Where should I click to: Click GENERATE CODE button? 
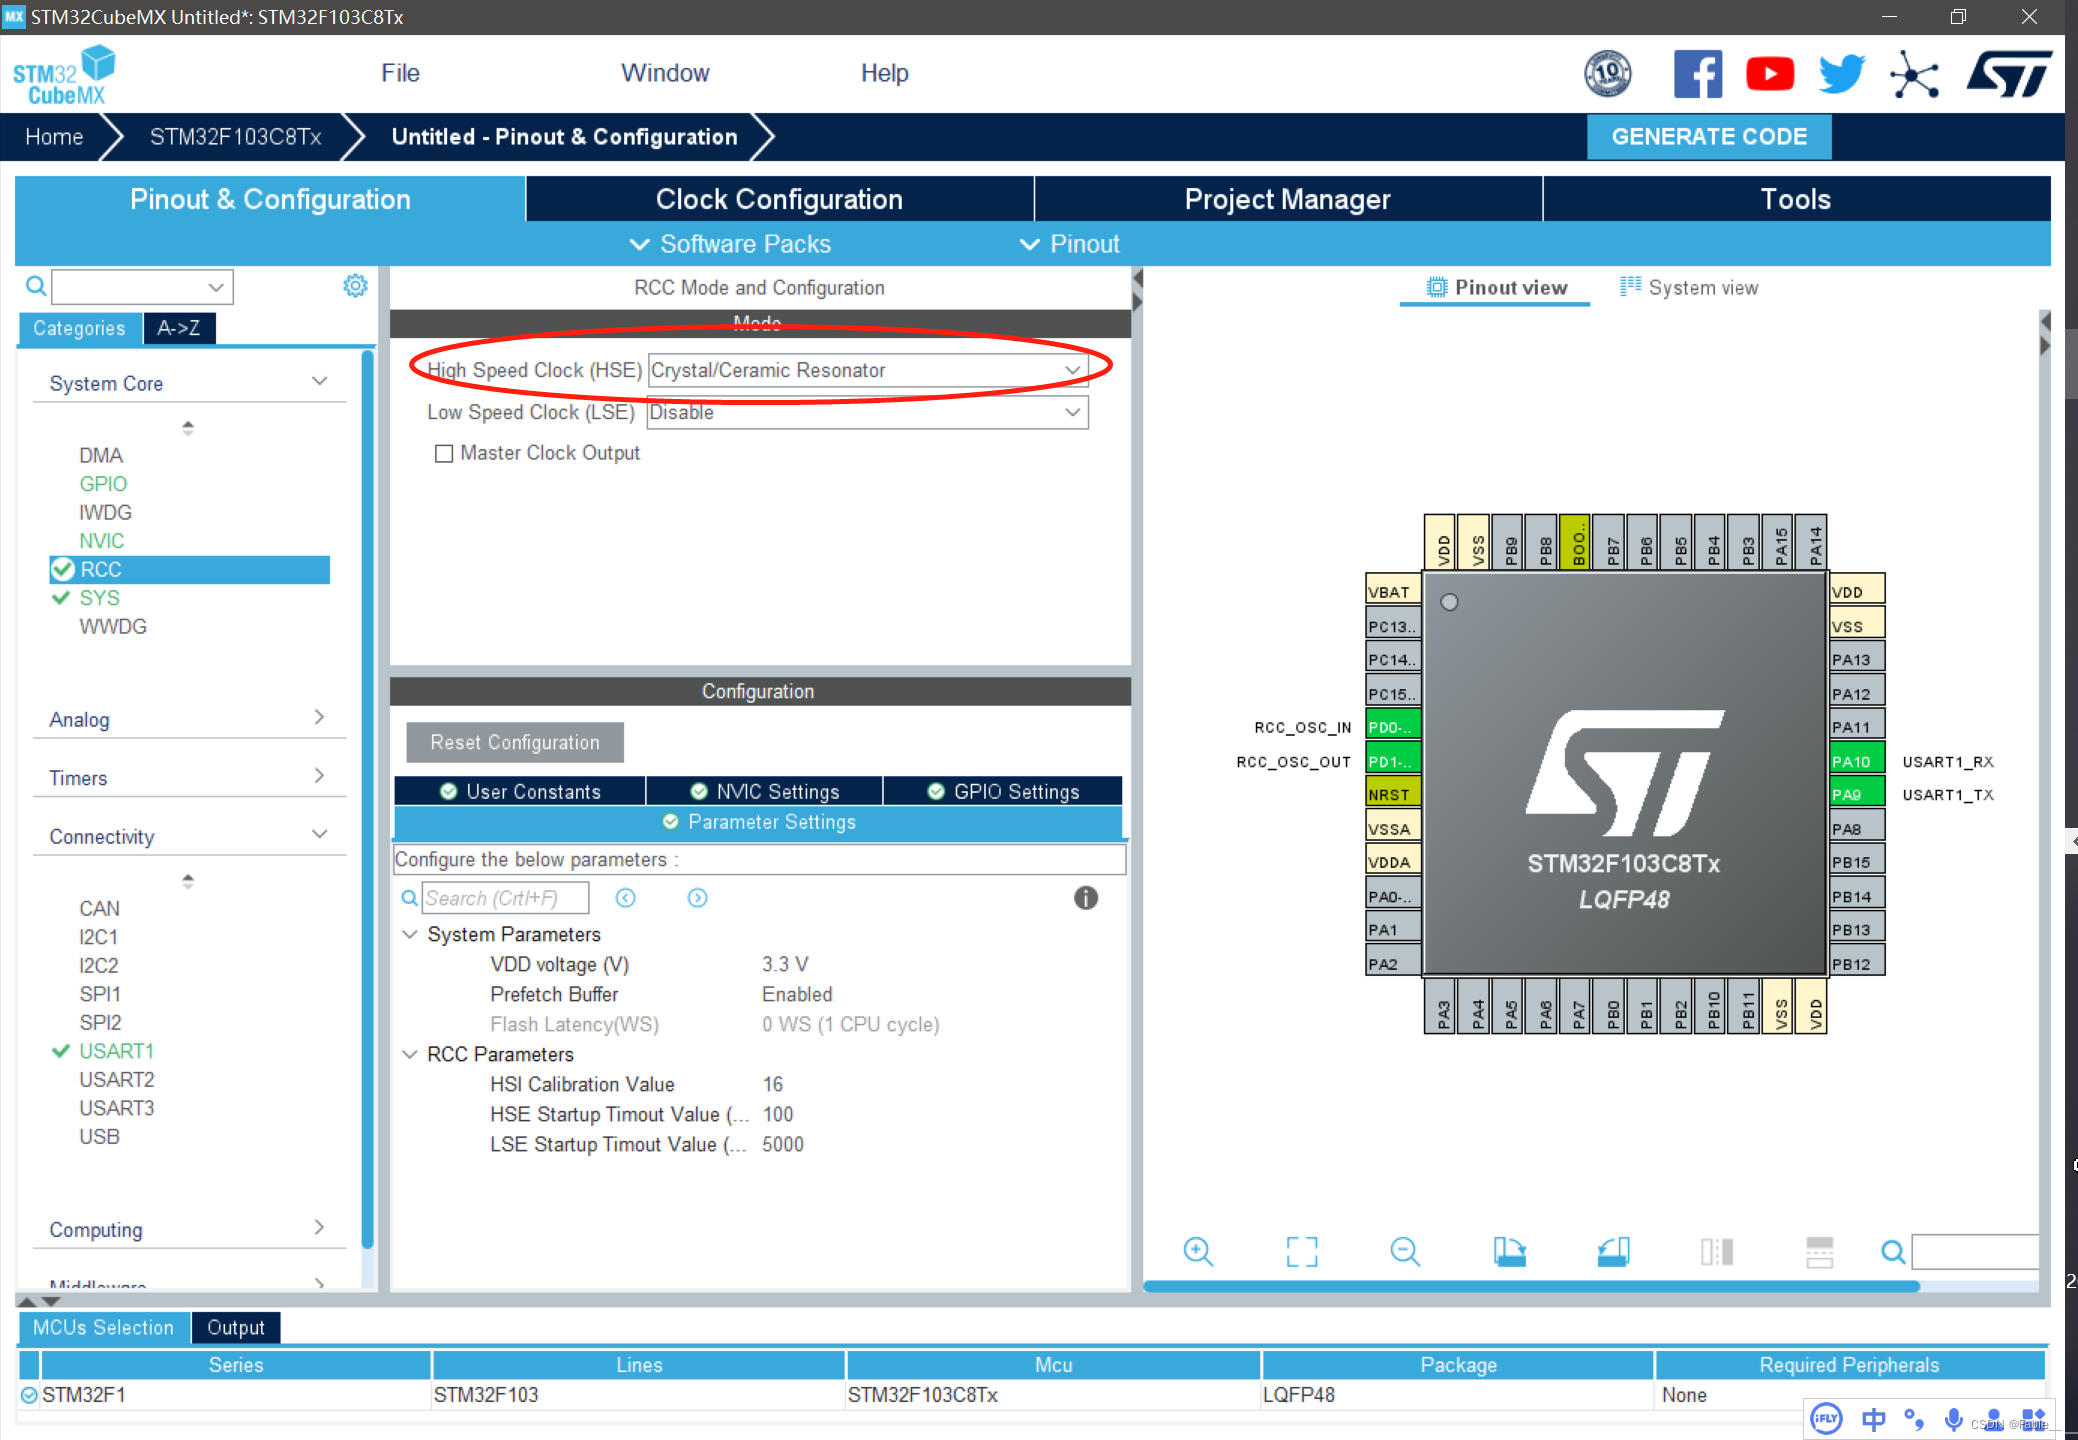[1709, 137]
